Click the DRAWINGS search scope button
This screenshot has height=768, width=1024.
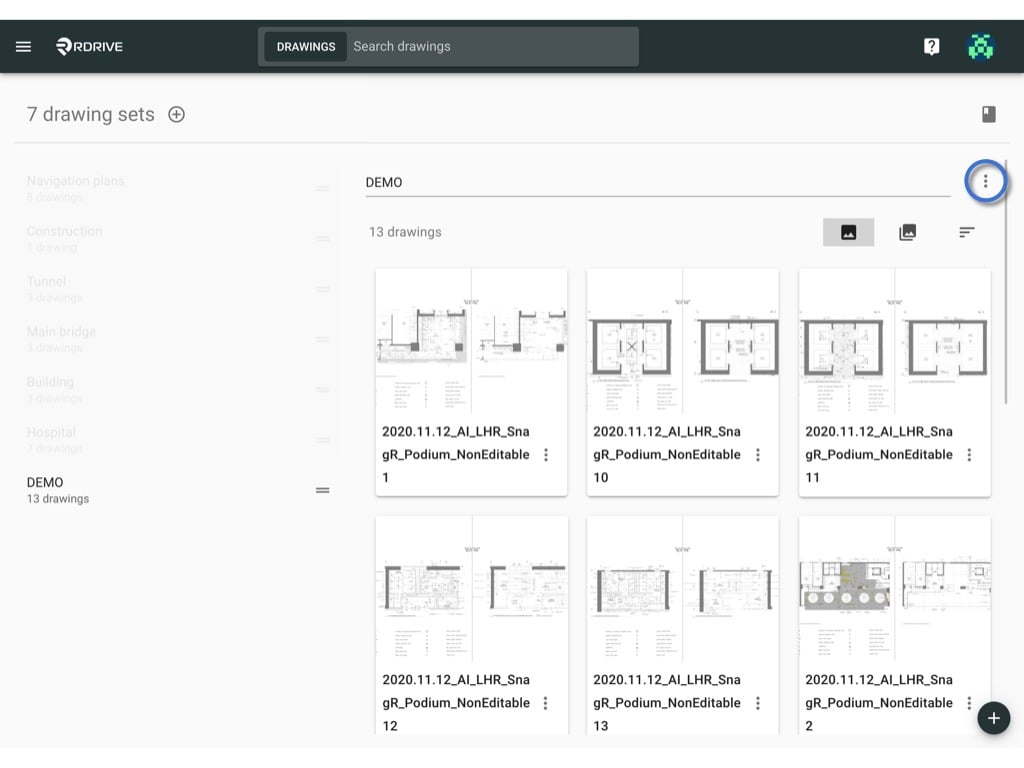click(306, 47)
